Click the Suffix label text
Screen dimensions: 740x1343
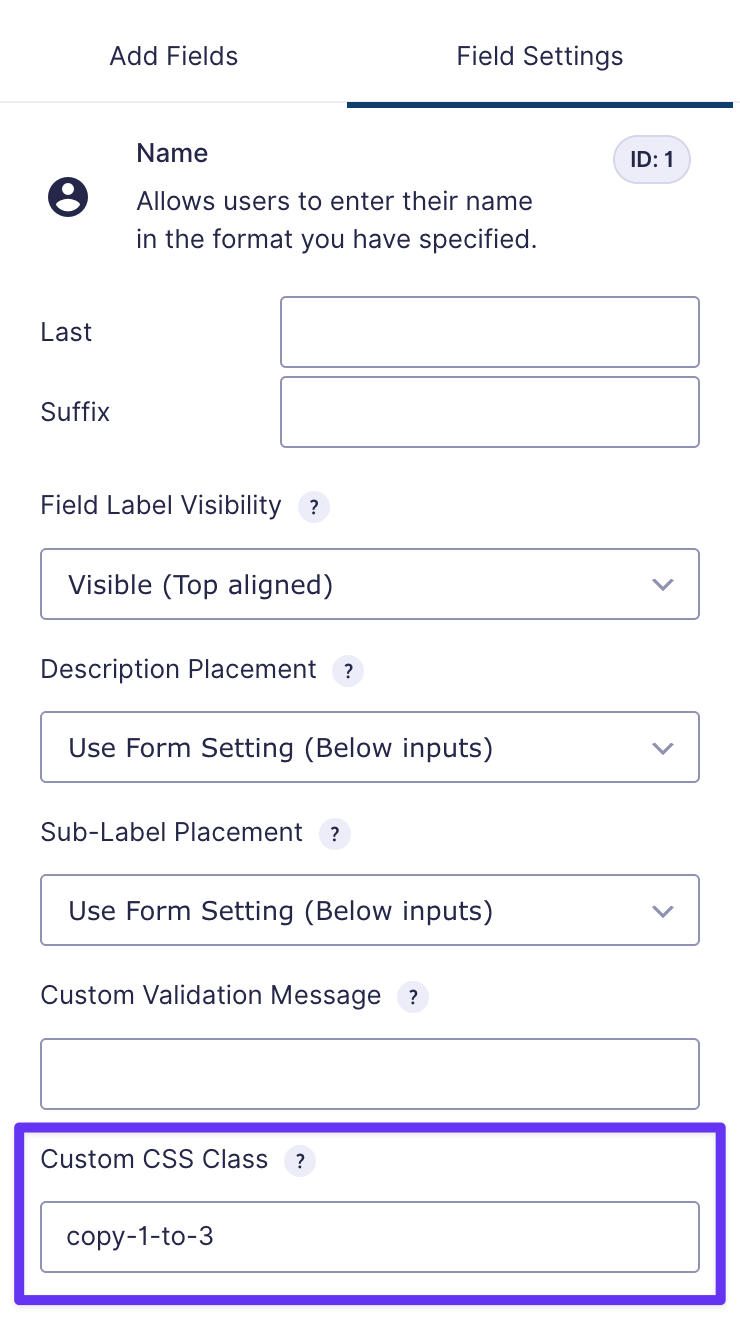point(75,412)
